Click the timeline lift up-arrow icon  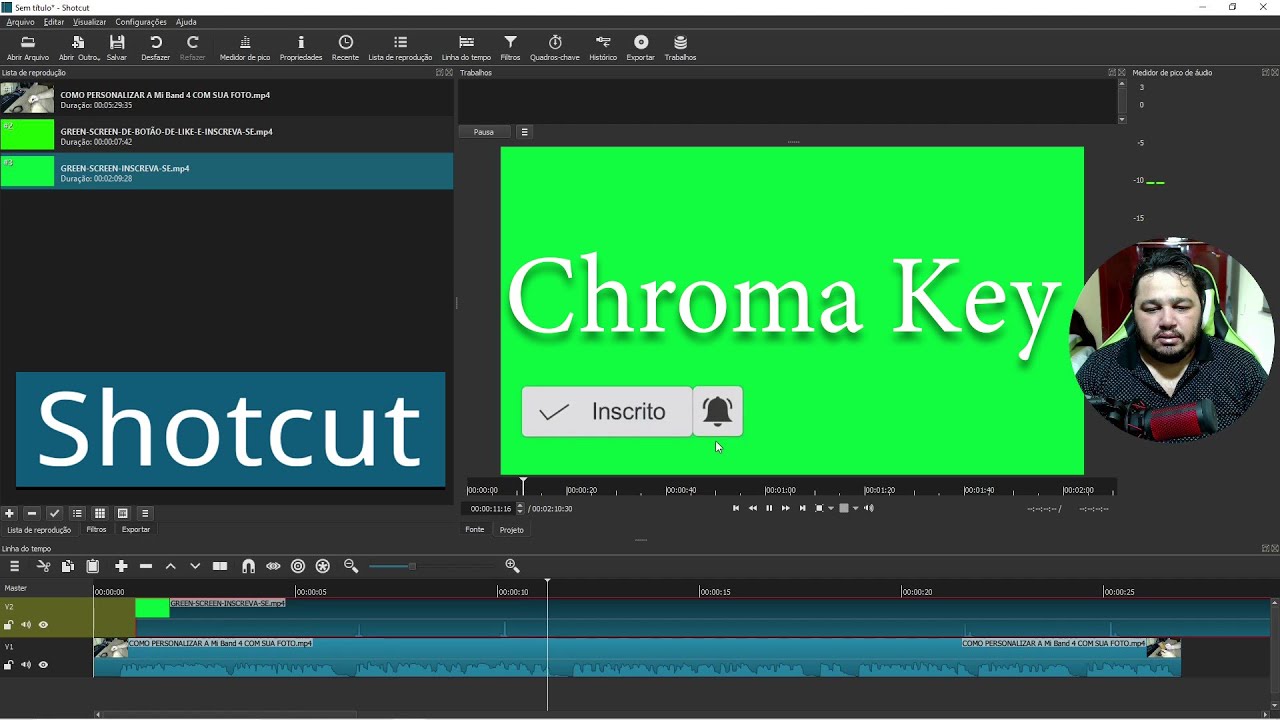pos(170,566)
